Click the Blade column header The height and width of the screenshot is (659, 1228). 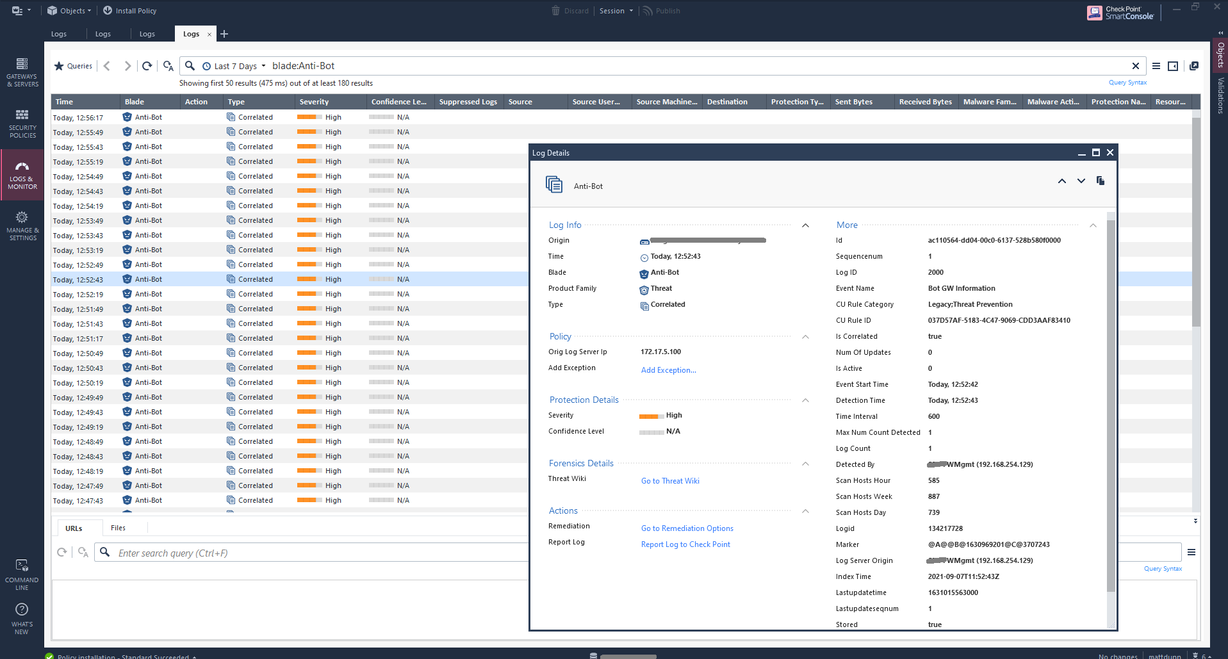pos(150,102)
